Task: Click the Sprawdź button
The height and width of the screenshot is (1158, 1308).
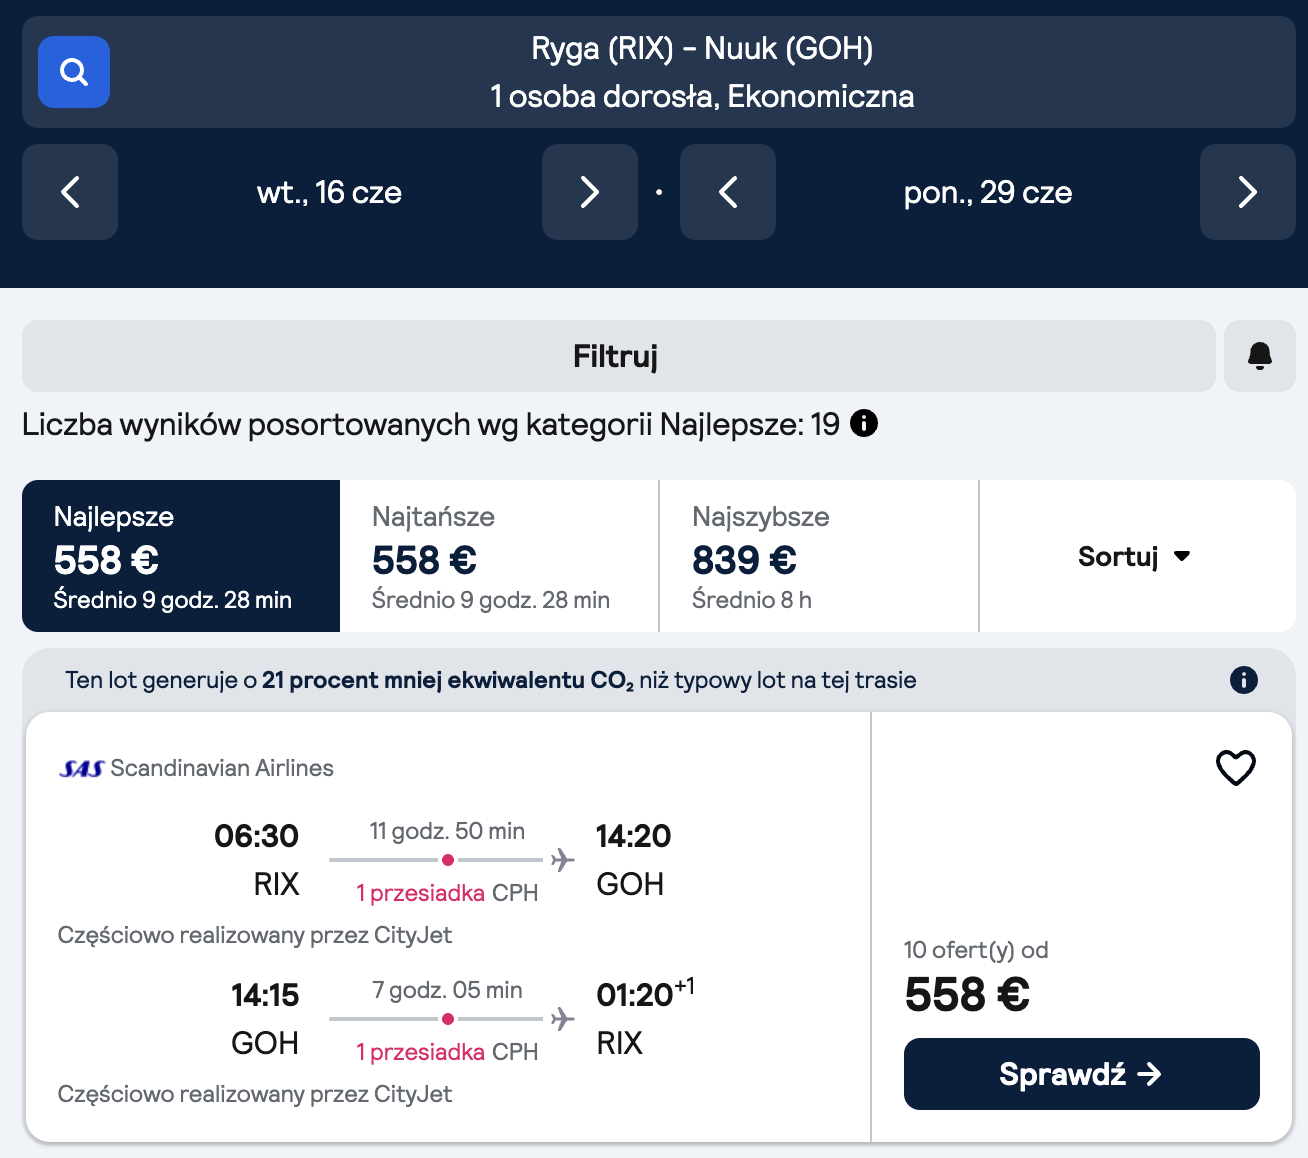Action: (1081, 1074)
